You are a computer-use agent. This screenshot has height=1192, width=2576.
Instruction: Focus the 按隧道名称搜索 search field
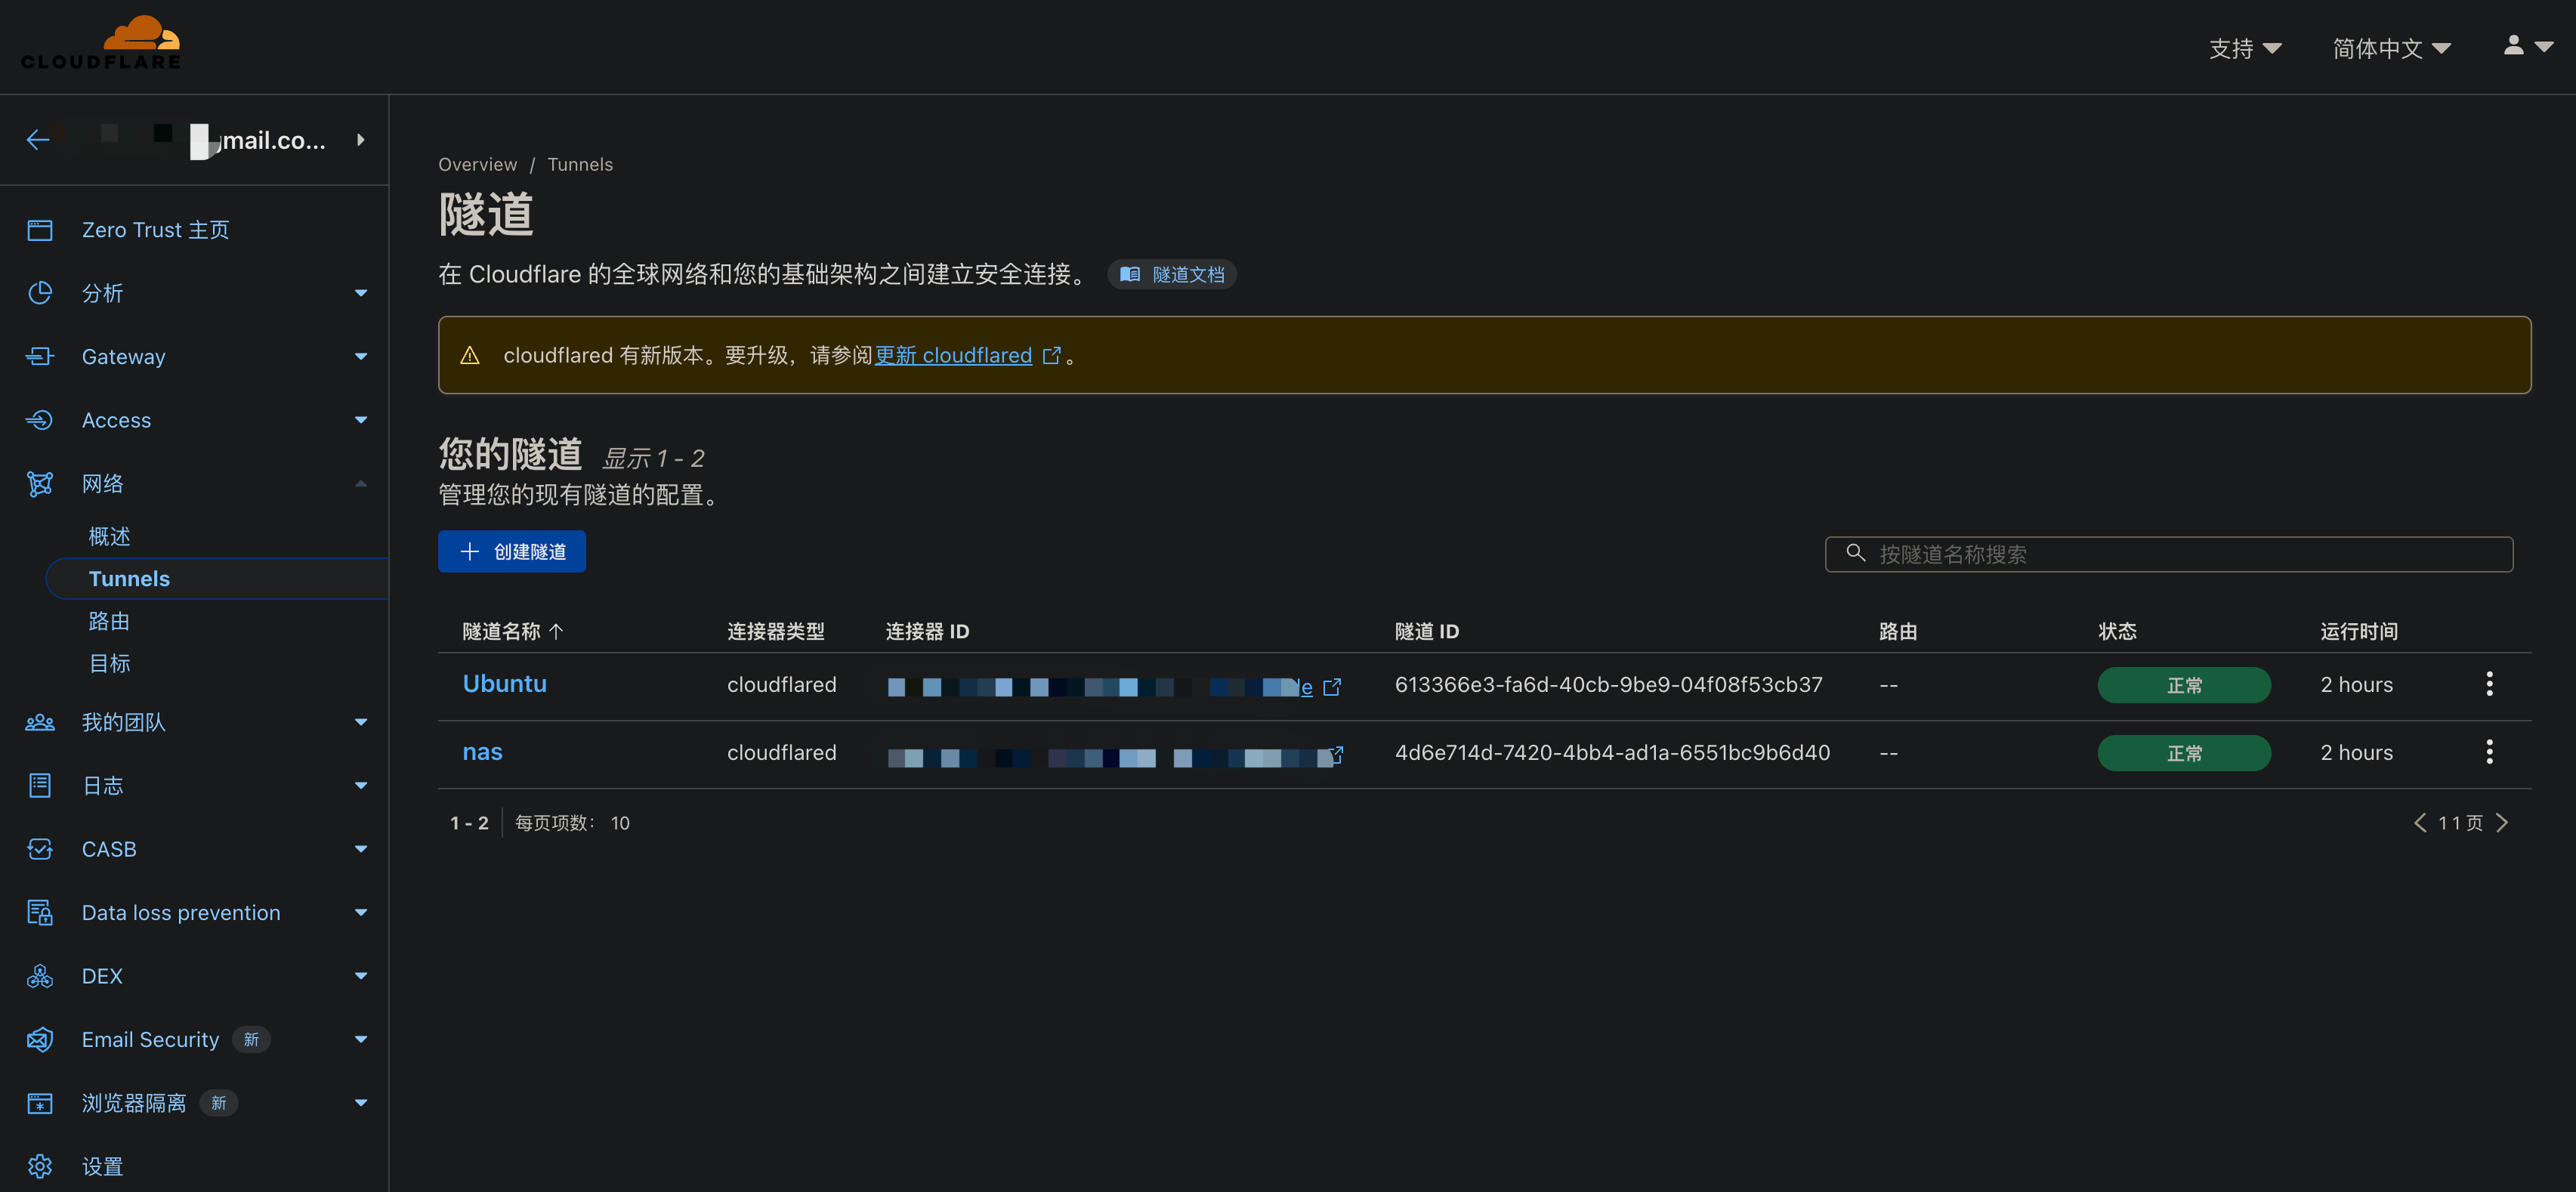(x=2168, y=554)
